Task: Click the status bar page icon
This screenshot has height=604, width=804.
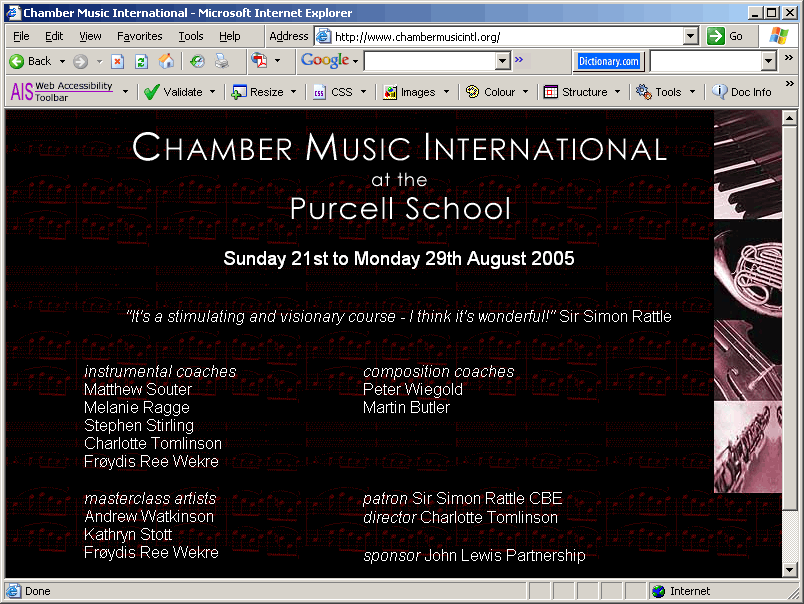Action: pos(13,591)
